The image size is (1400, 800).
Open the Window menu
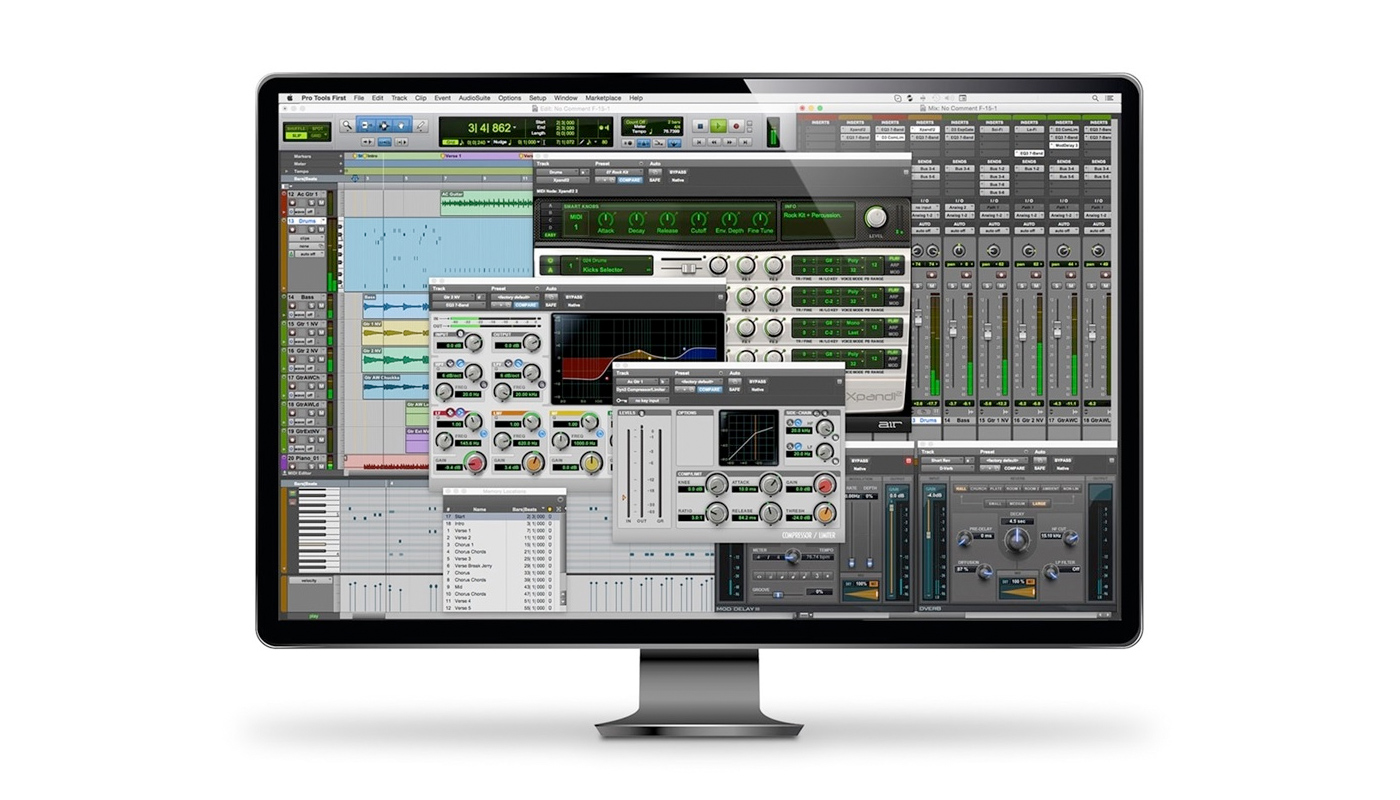[x=565, y=98]
